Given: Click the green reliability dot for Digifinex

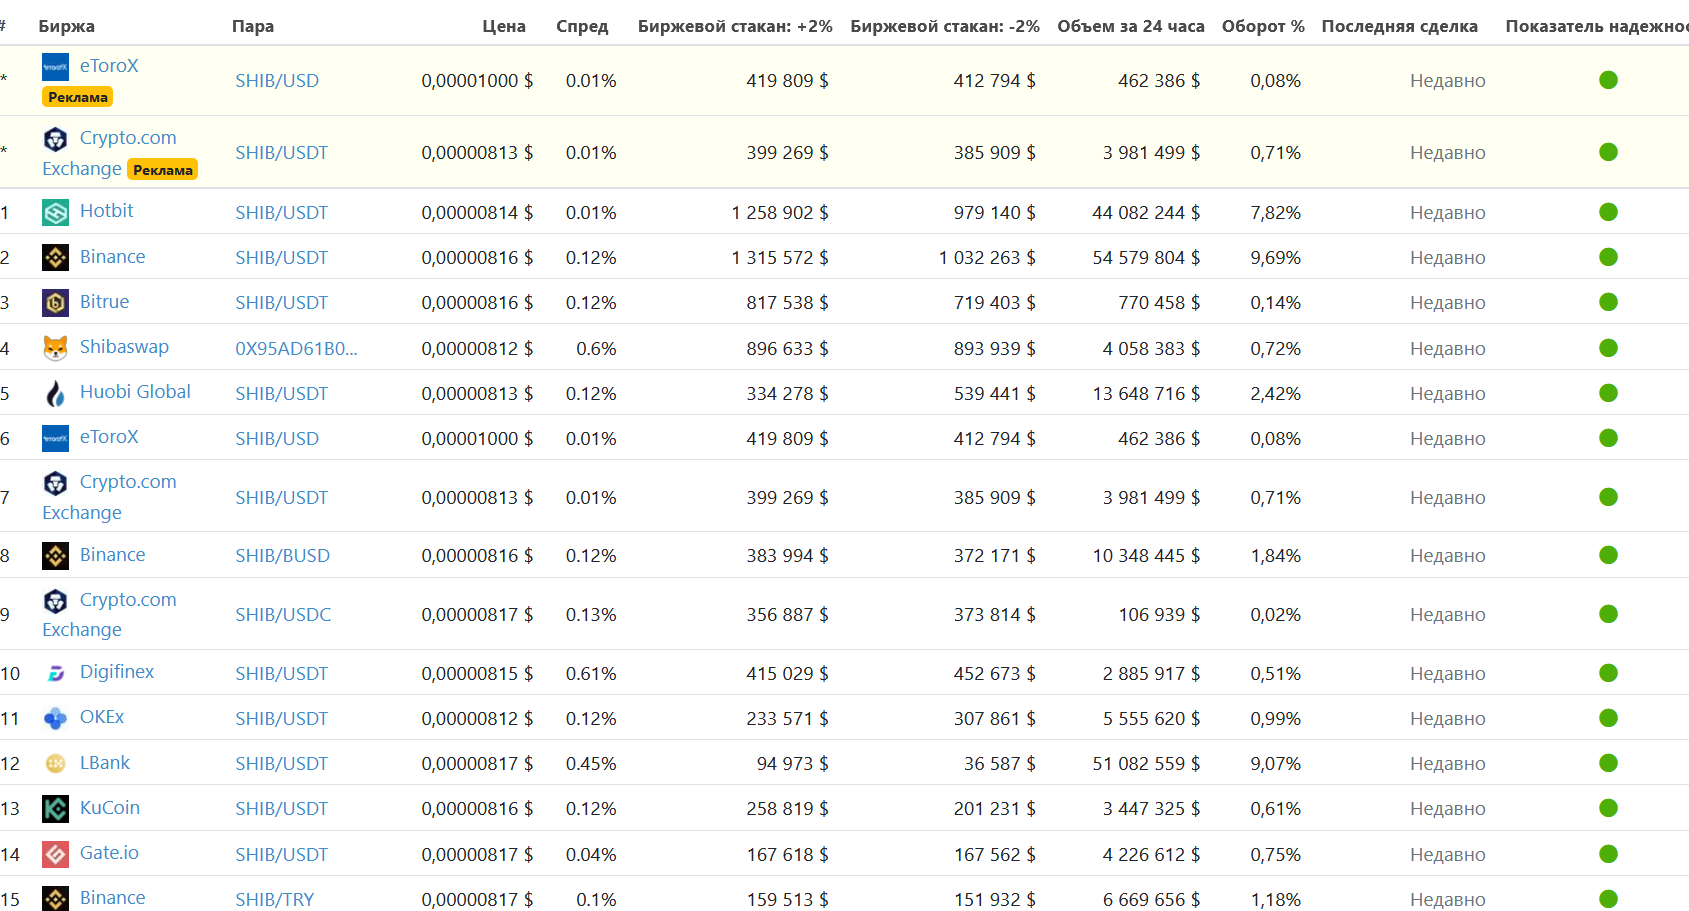Looking at the screenshot, I should coord(1608,673).
